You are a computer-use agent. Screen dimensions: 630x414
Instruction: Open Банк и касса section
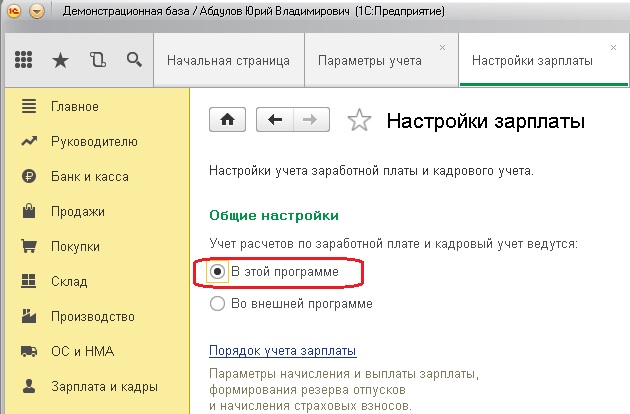(92, 176)
